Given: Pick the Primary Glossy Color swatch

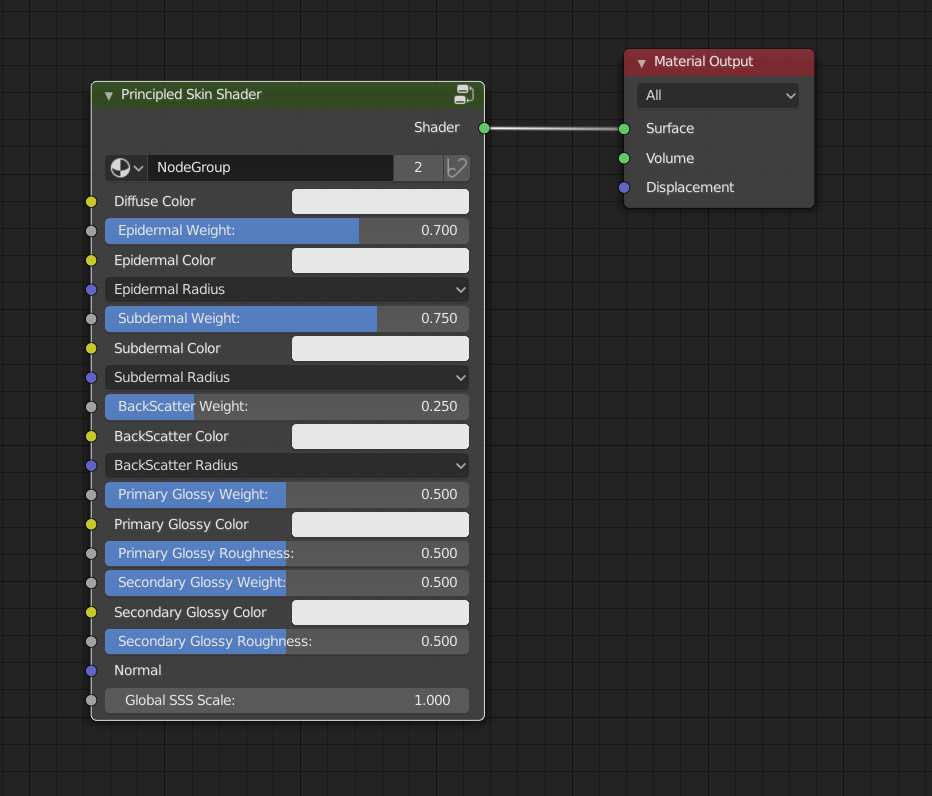Looking at the screenshot, I should [x=380, y=524].
